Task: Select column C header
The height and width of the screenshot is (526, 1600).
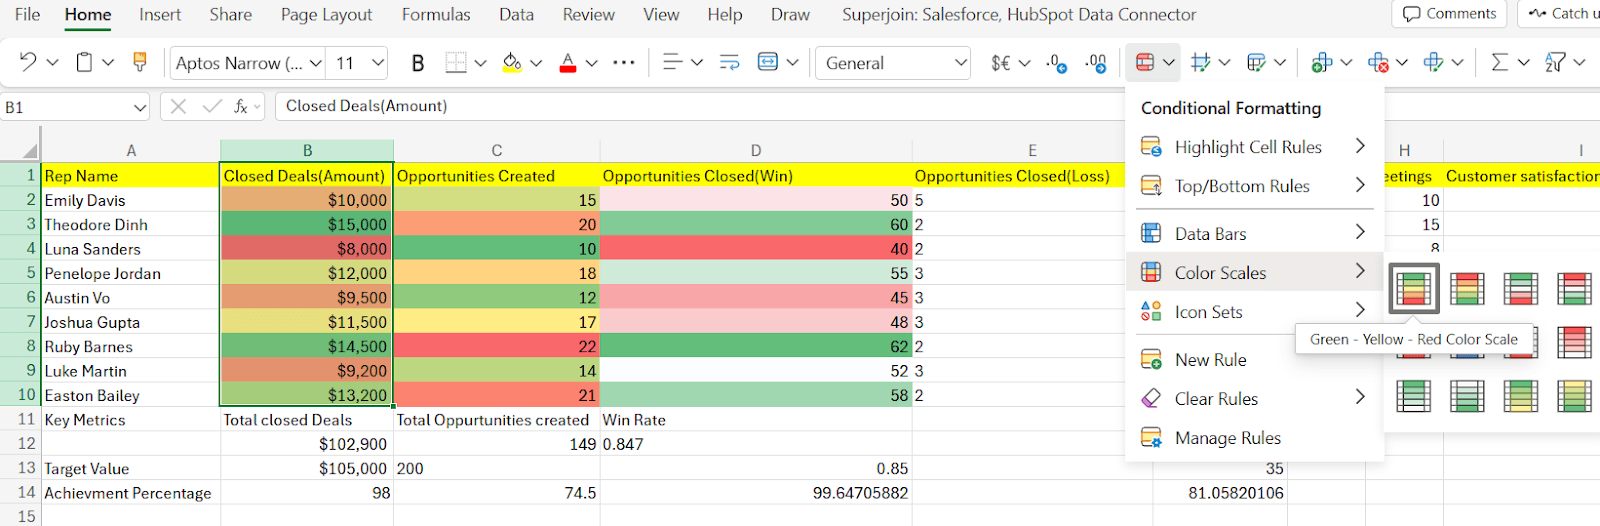Action: click(496, 150)
